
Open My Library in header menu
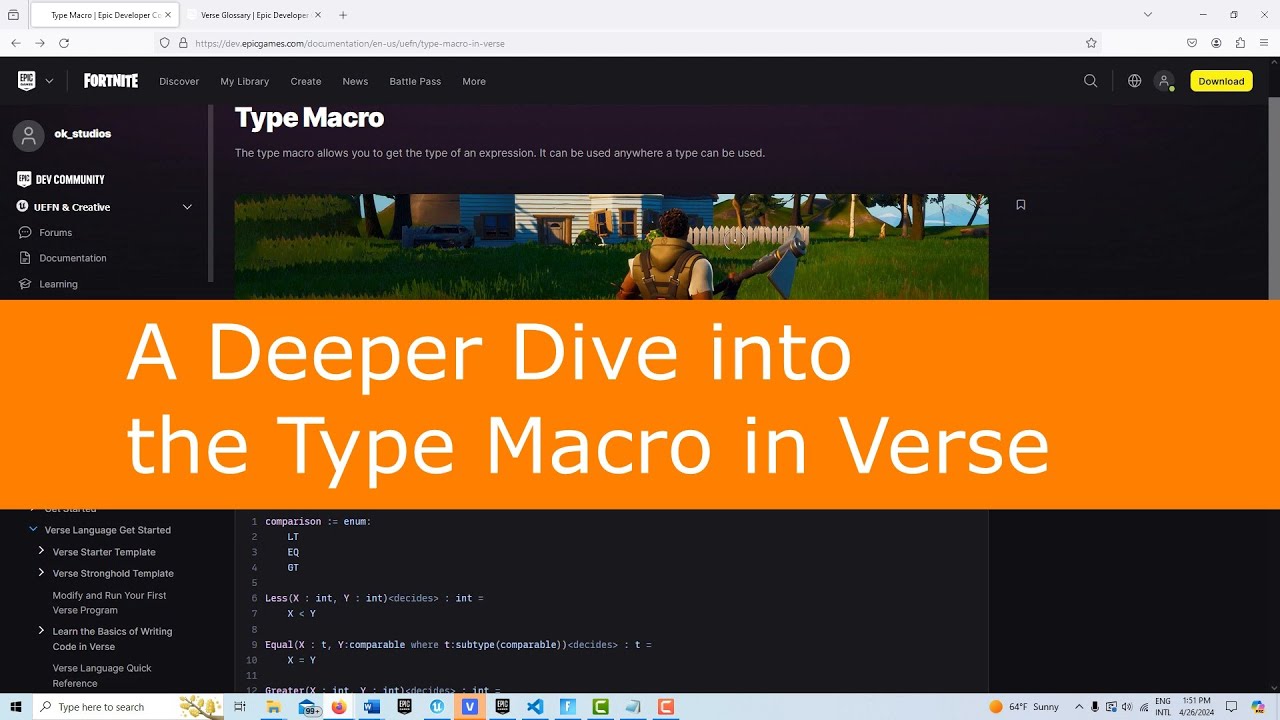tap(245, 81)
